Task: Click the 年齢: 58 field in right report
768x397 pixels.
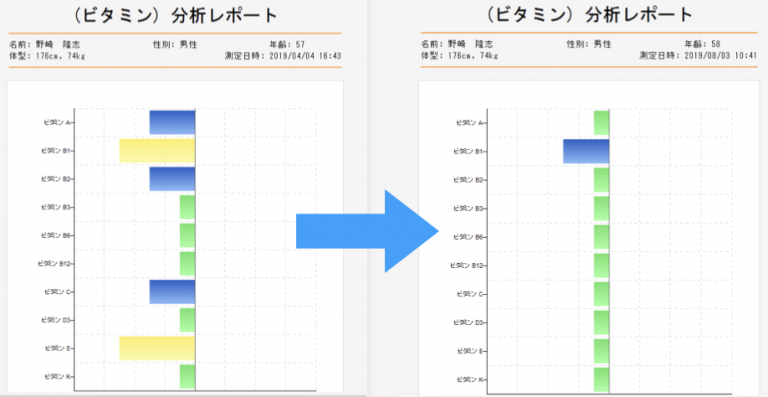Action: tap(702, 44)
